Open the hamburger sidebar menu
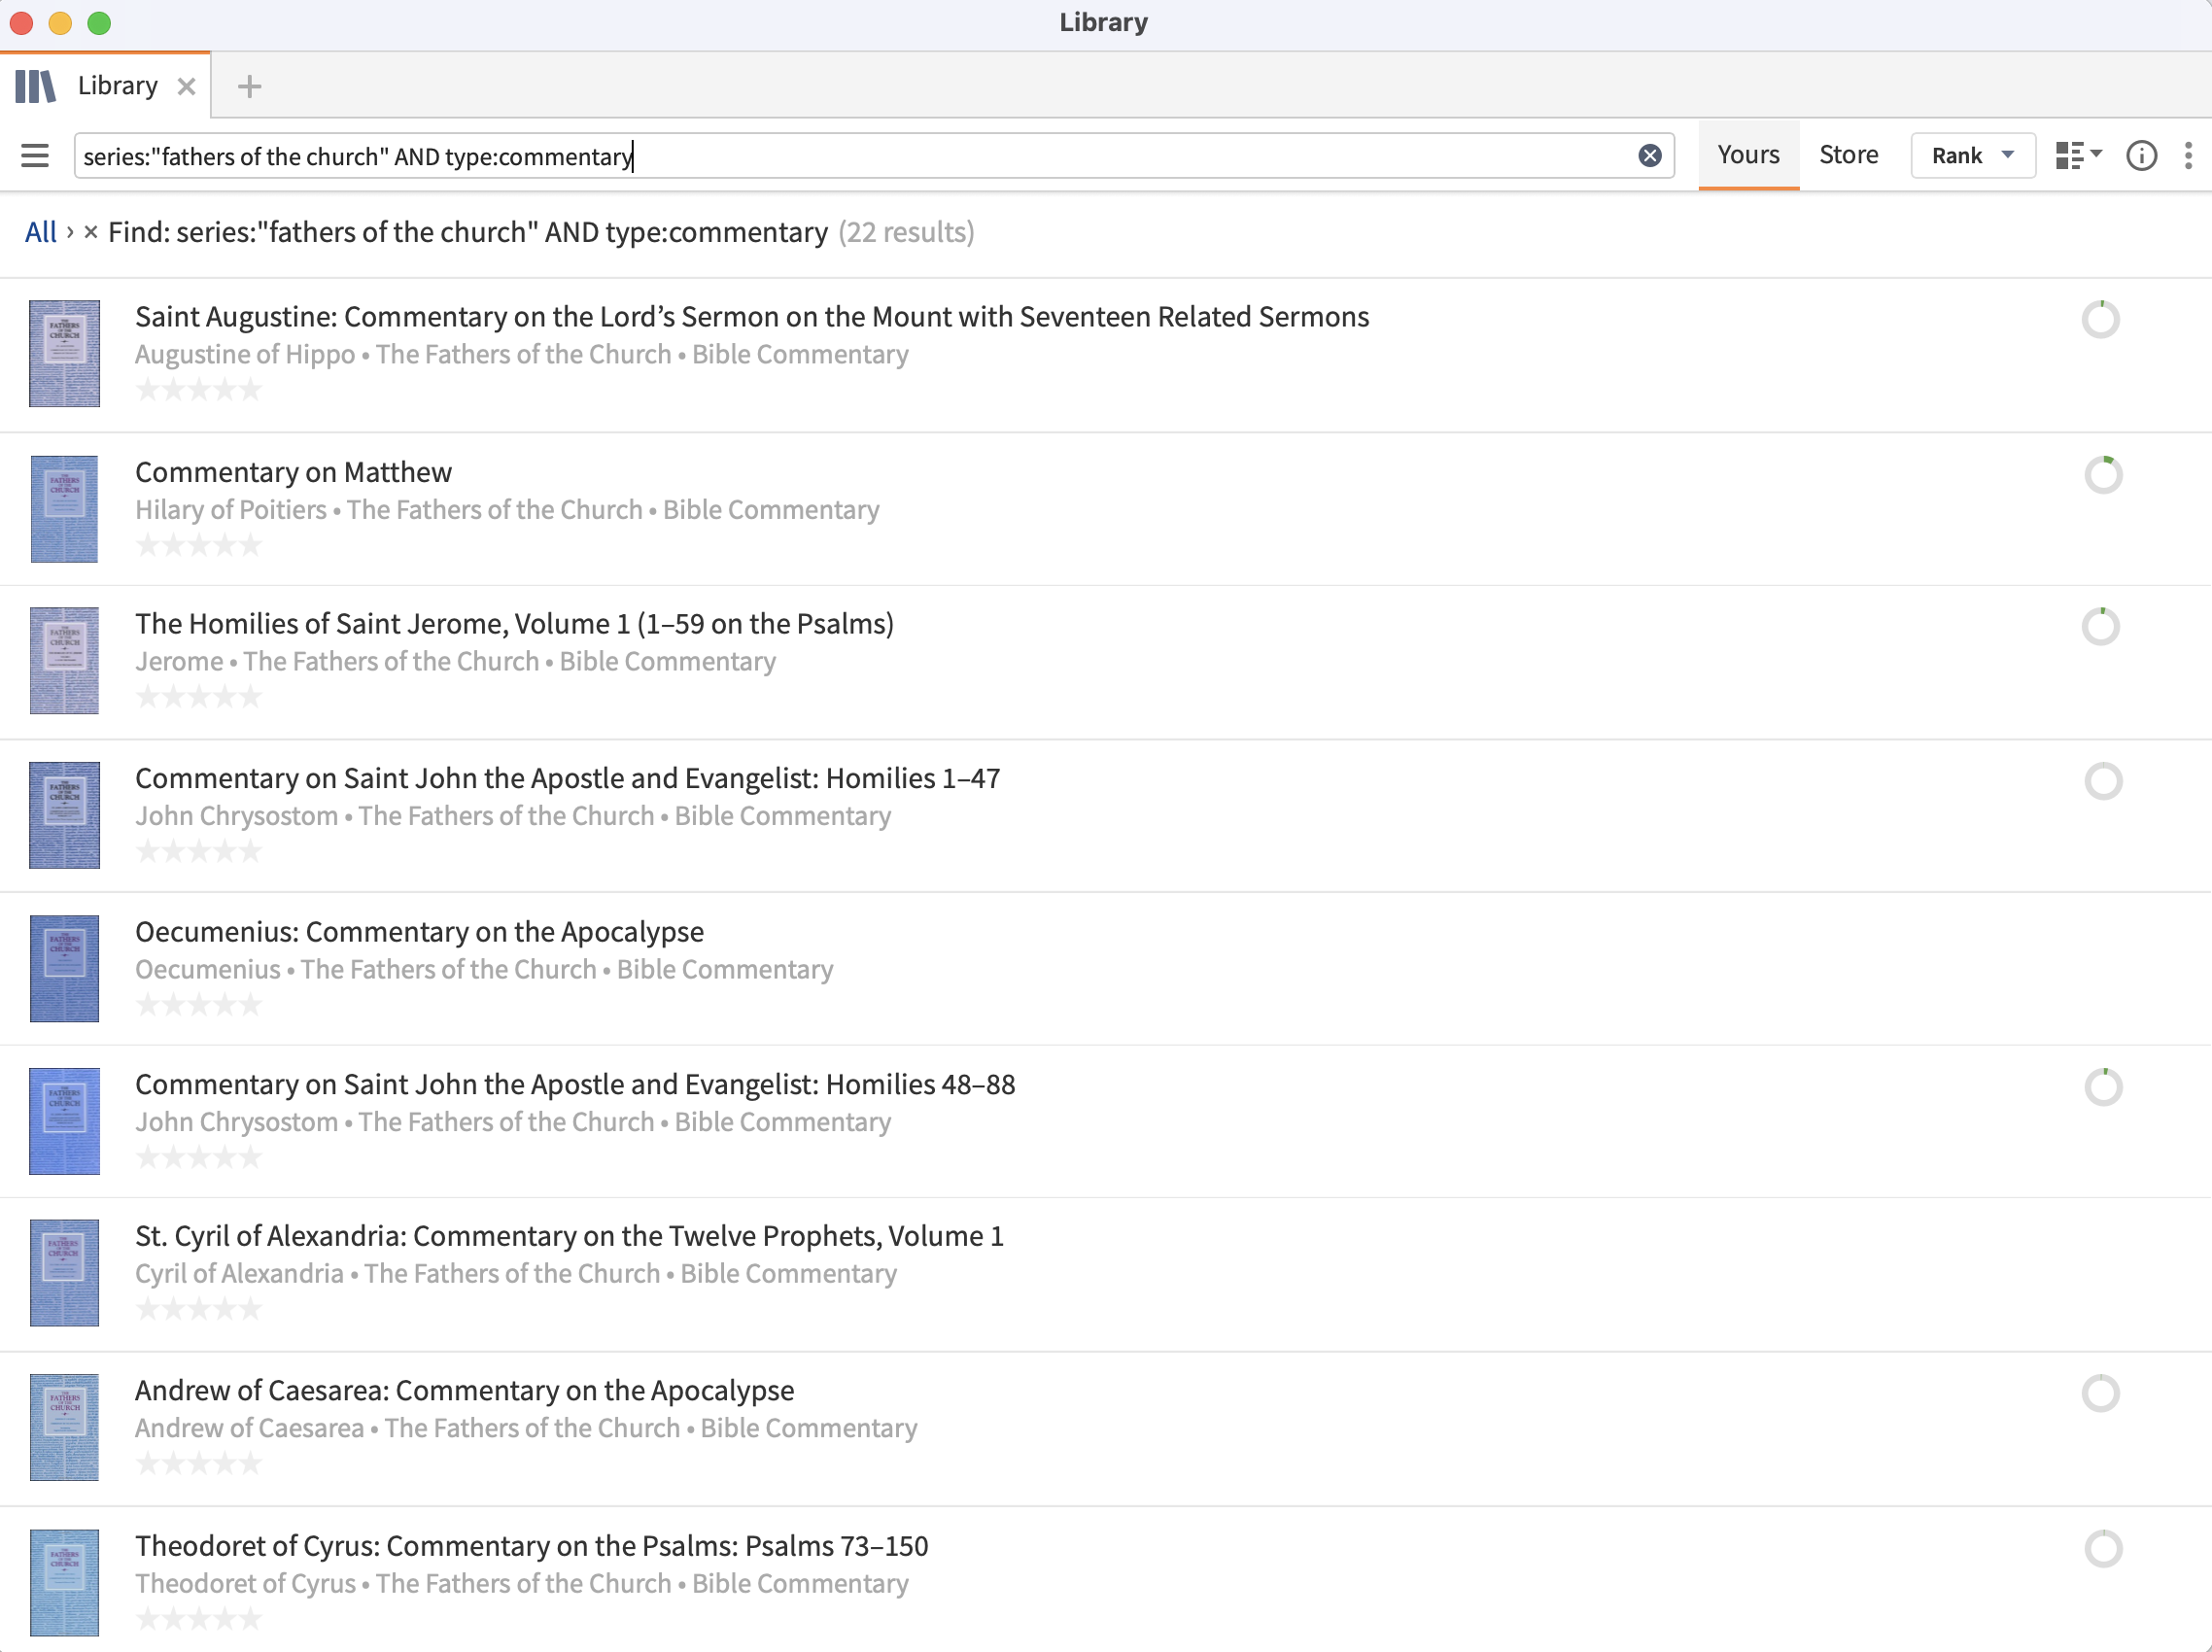The width and height of the screenshot is (2212, 1652). coord(35,156)
